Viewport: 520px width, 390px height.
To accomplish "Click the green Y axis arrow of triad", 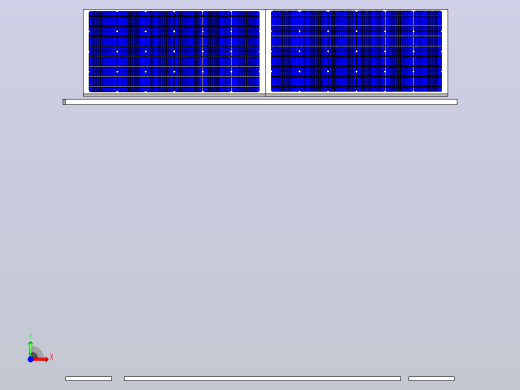I will point(30,348).
